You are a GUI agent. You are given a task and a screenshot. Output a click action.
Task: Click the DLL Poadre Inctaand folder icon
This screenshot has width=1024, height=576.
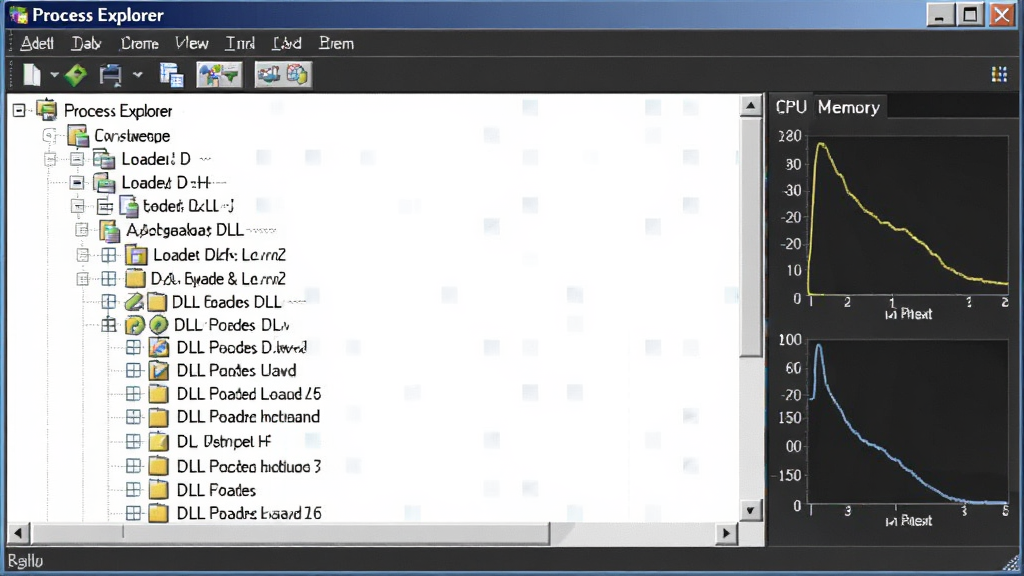[159, 417]
